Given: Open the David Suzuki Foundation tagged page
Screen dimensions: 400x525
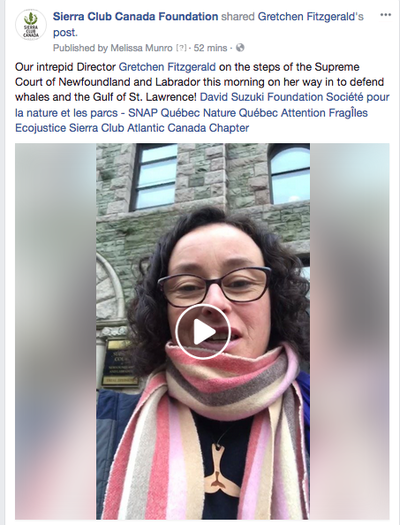Looking at the screenshot, I should (261, 97).
